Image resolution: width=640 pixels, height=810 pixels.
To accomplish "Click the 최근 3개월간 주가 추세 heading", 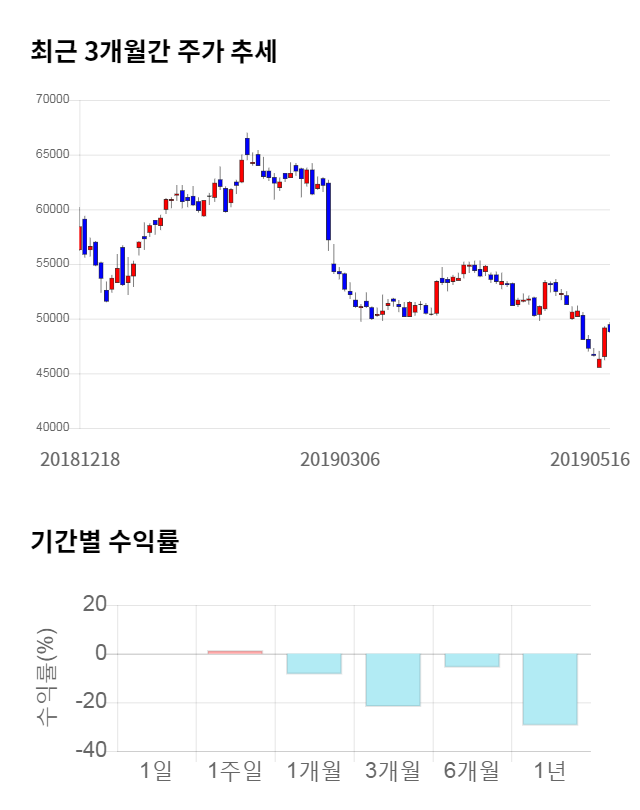I will click(154, 51).
